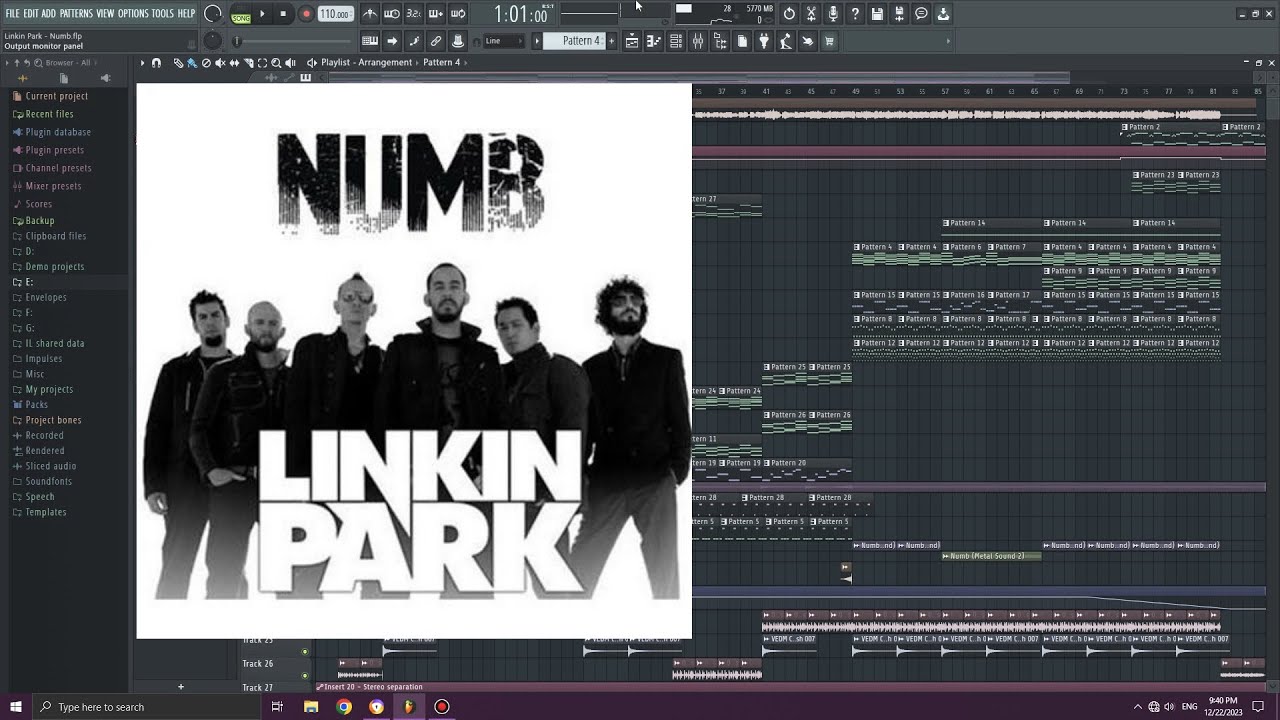This screenshot has width=1280, height=720.
Task: Toggle overdub blend recording
Action: 436,14
